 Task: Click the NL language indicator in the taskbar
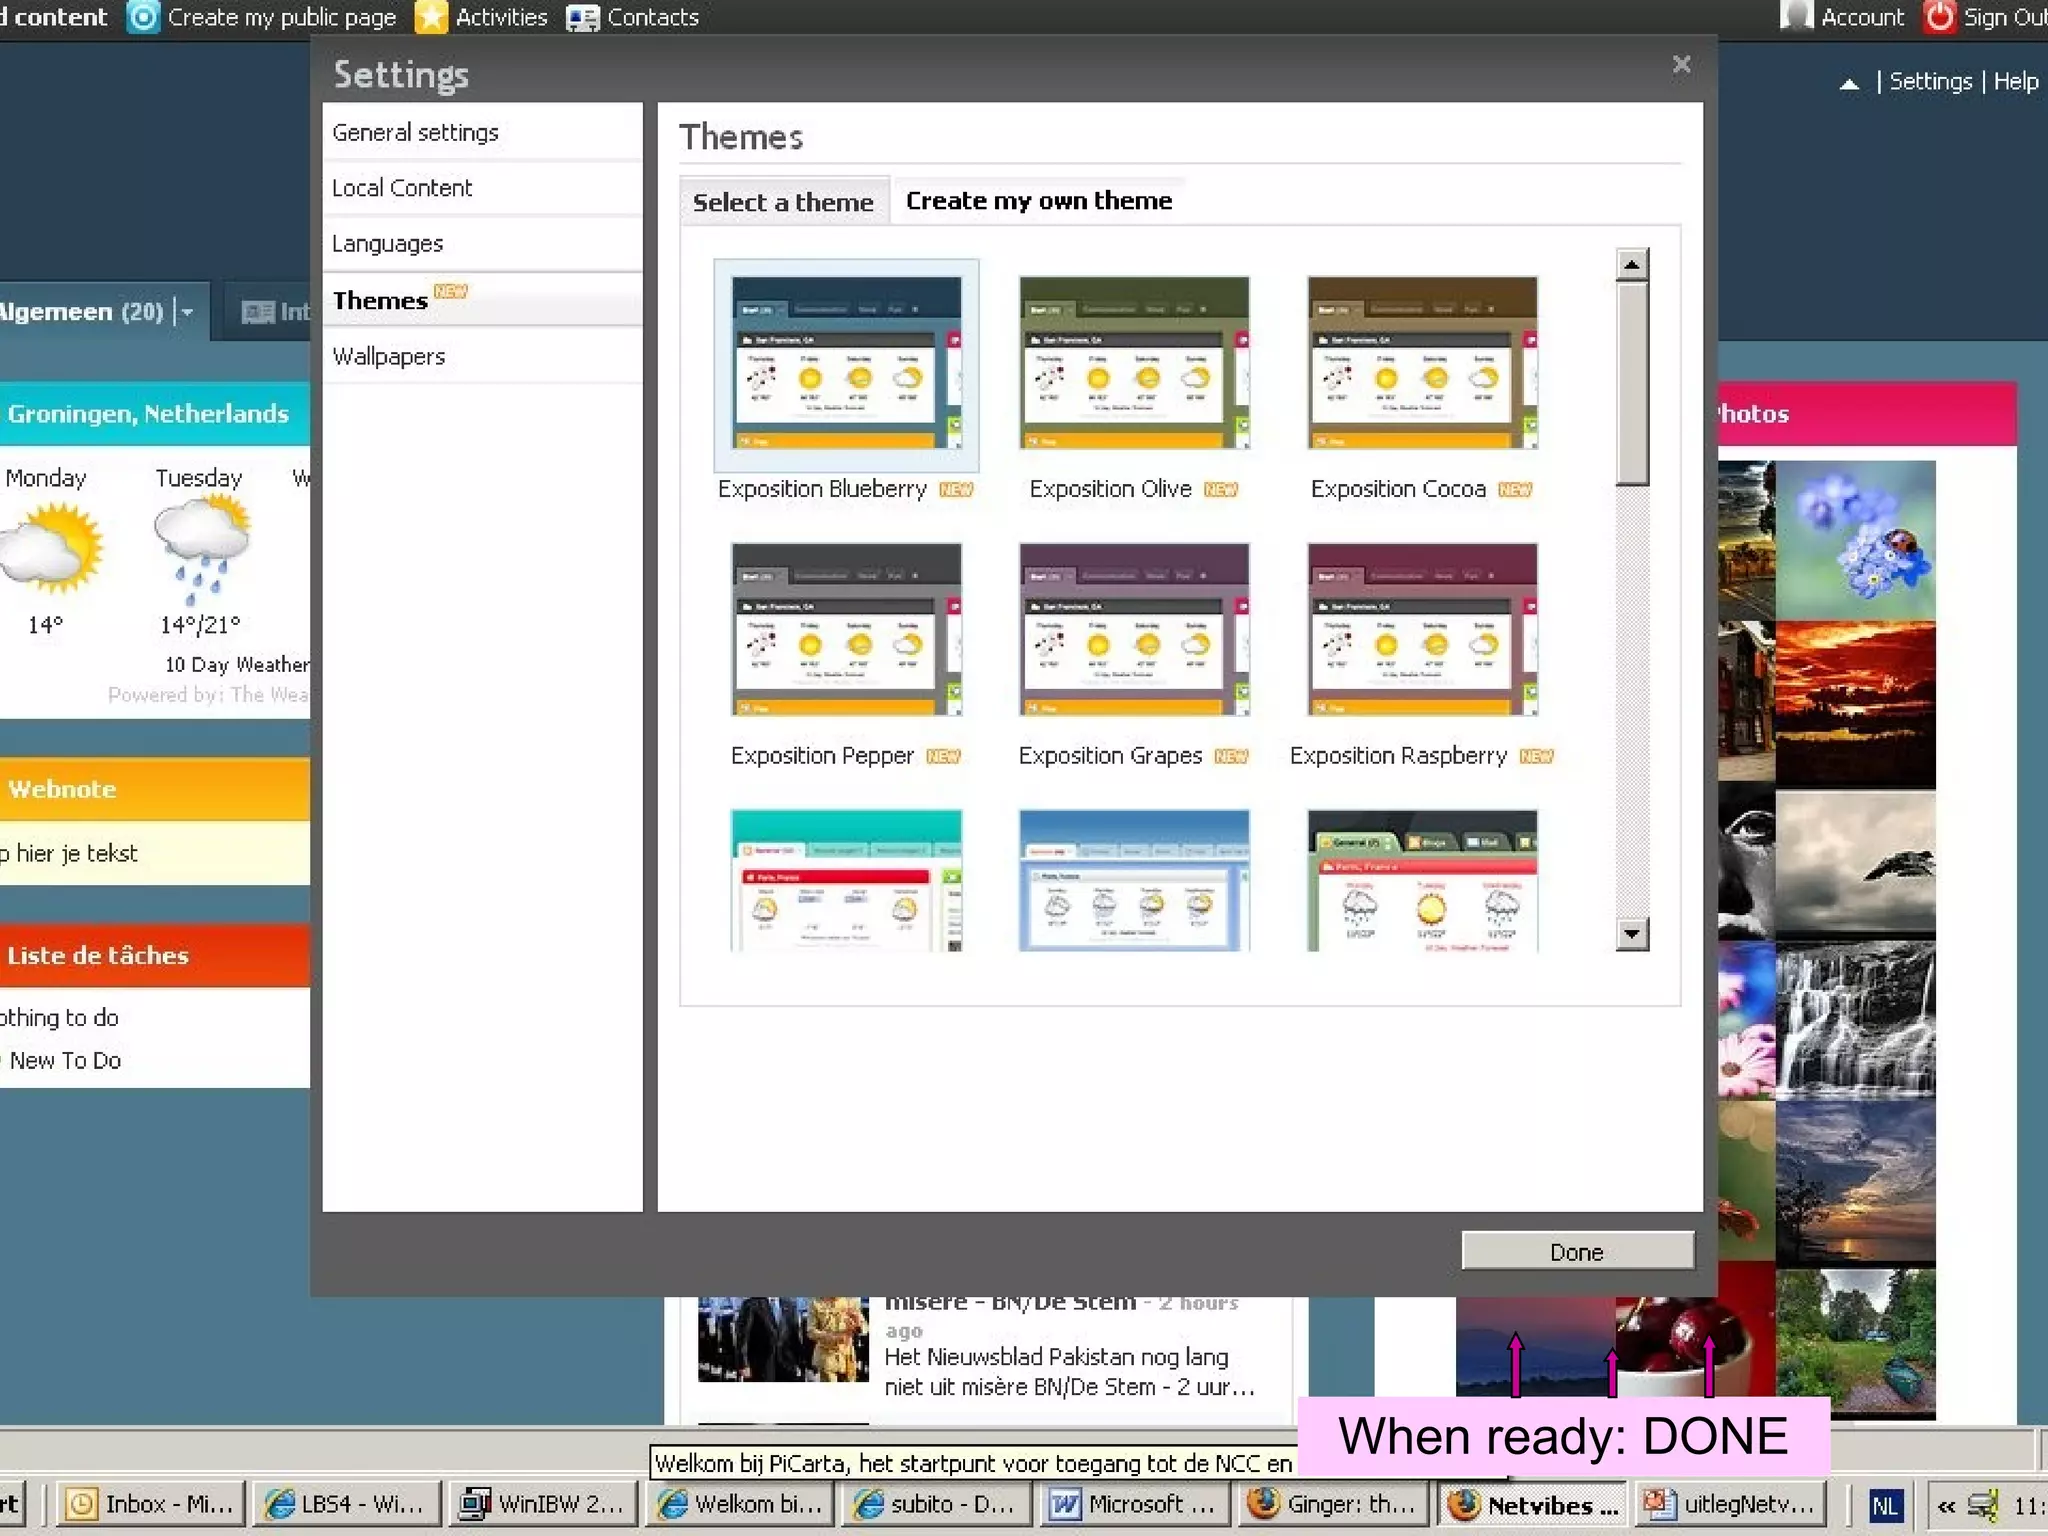[1885, 1505]
